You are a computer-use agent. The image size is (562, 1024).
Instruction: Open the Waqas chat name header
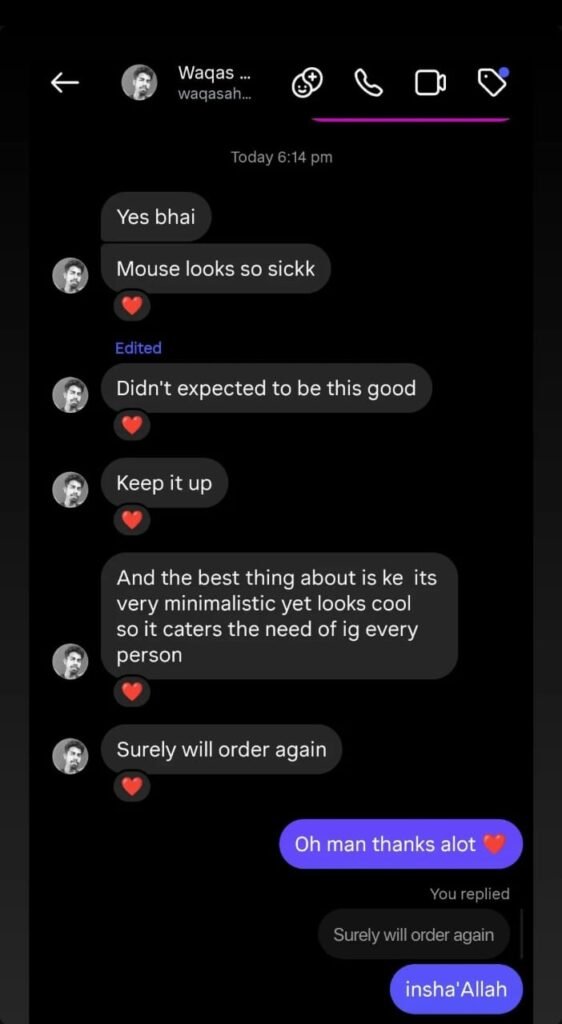[215, 83]
